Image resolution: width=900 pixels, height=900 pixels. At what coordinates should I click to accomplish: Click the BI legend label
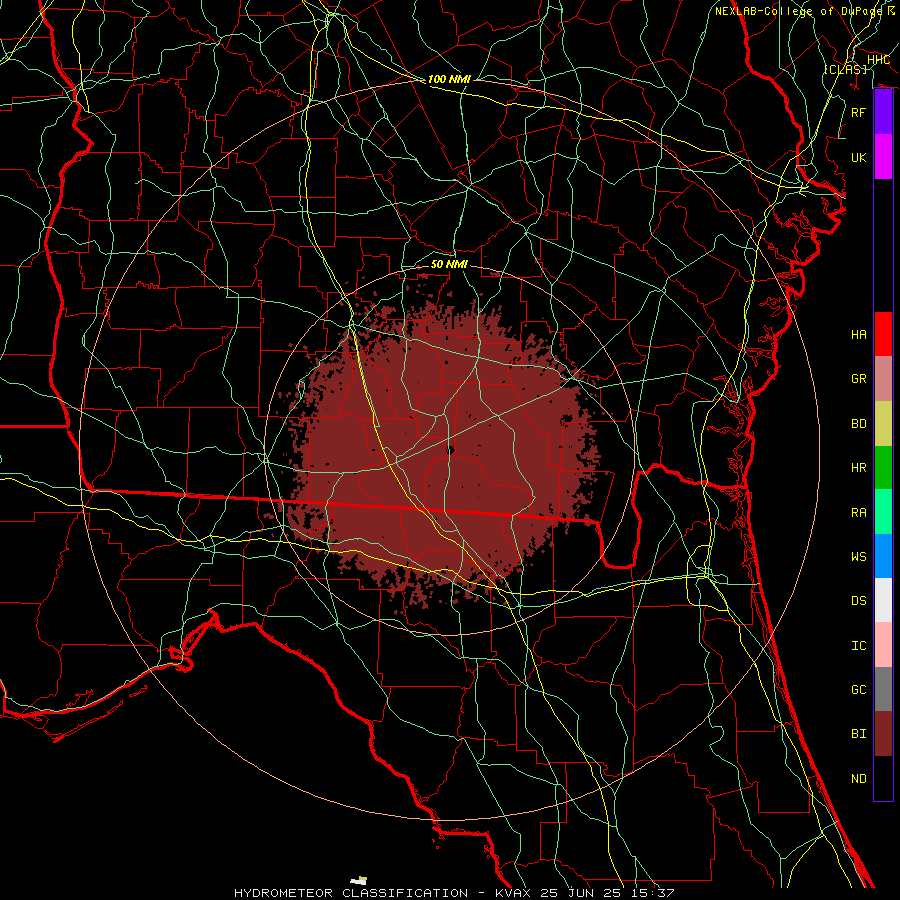pos(858,734)
